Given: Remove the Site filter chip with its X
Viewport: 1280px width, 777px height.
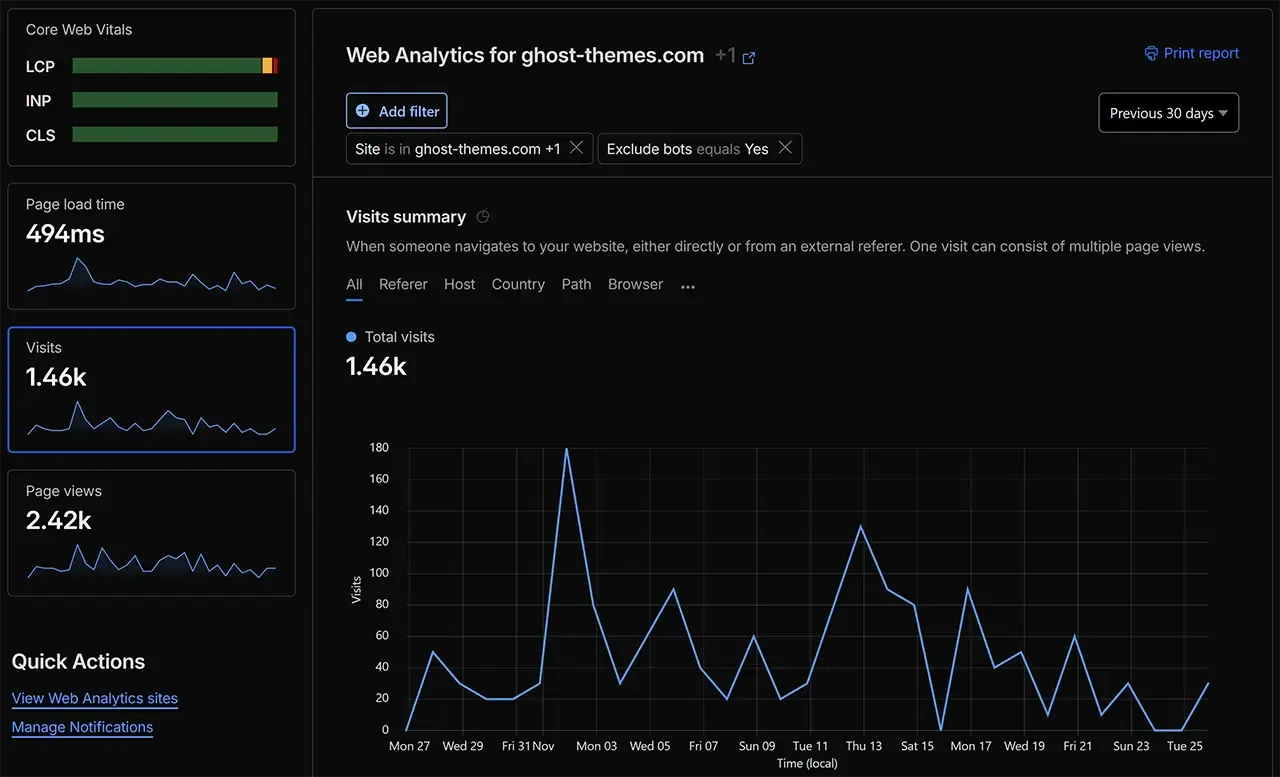Looking at the screenshot, I should 576,147.
